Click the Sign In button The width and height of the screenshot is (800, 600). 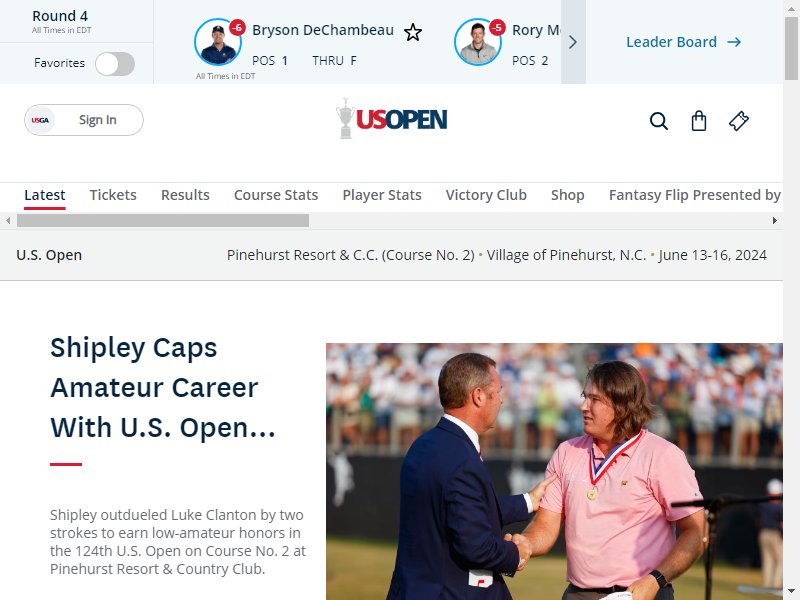click(84, 120)
